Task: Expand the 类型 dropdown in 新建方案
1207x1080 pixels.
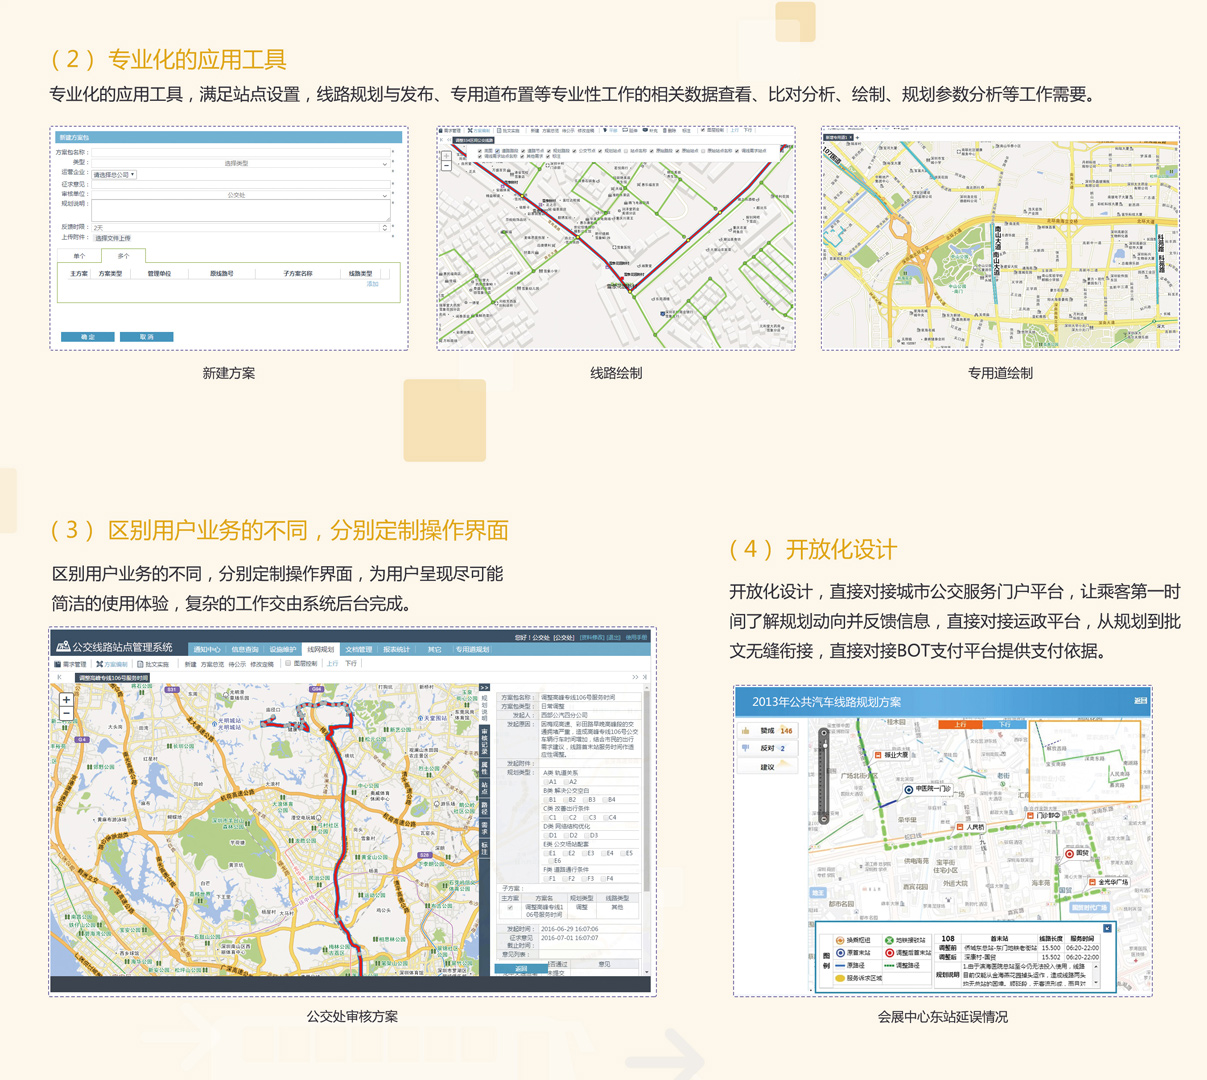Action: click(384, 163)
